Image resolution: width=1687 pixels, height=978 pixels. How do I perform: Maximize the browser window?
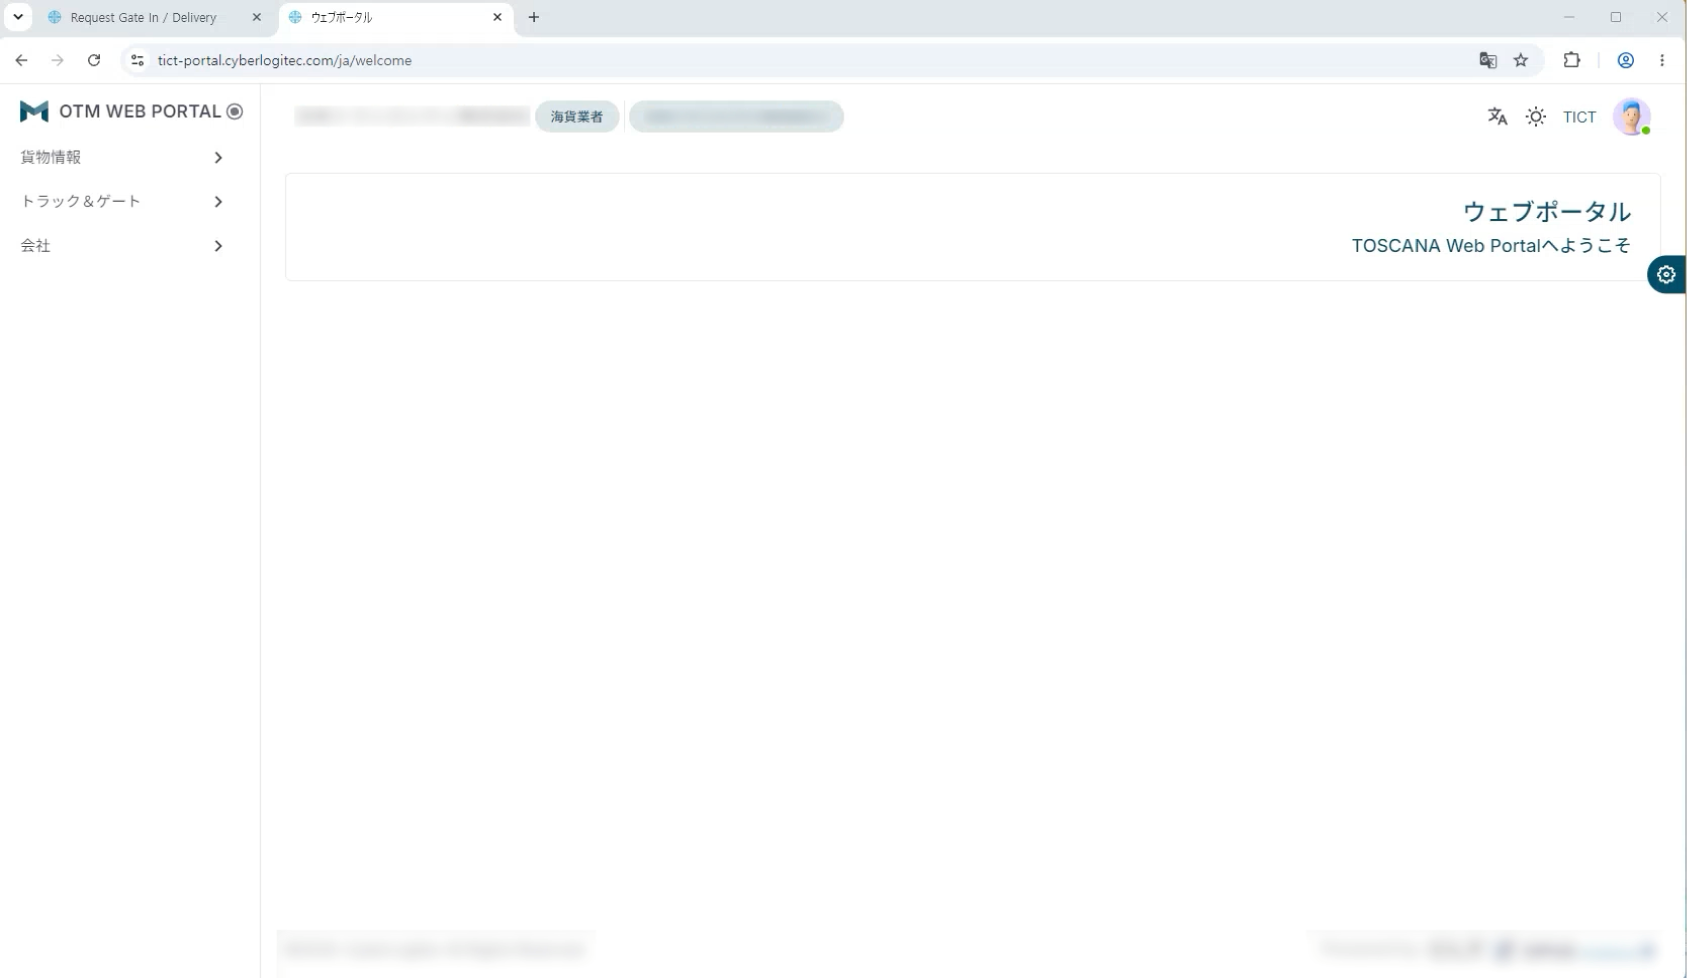point(1616,17)
